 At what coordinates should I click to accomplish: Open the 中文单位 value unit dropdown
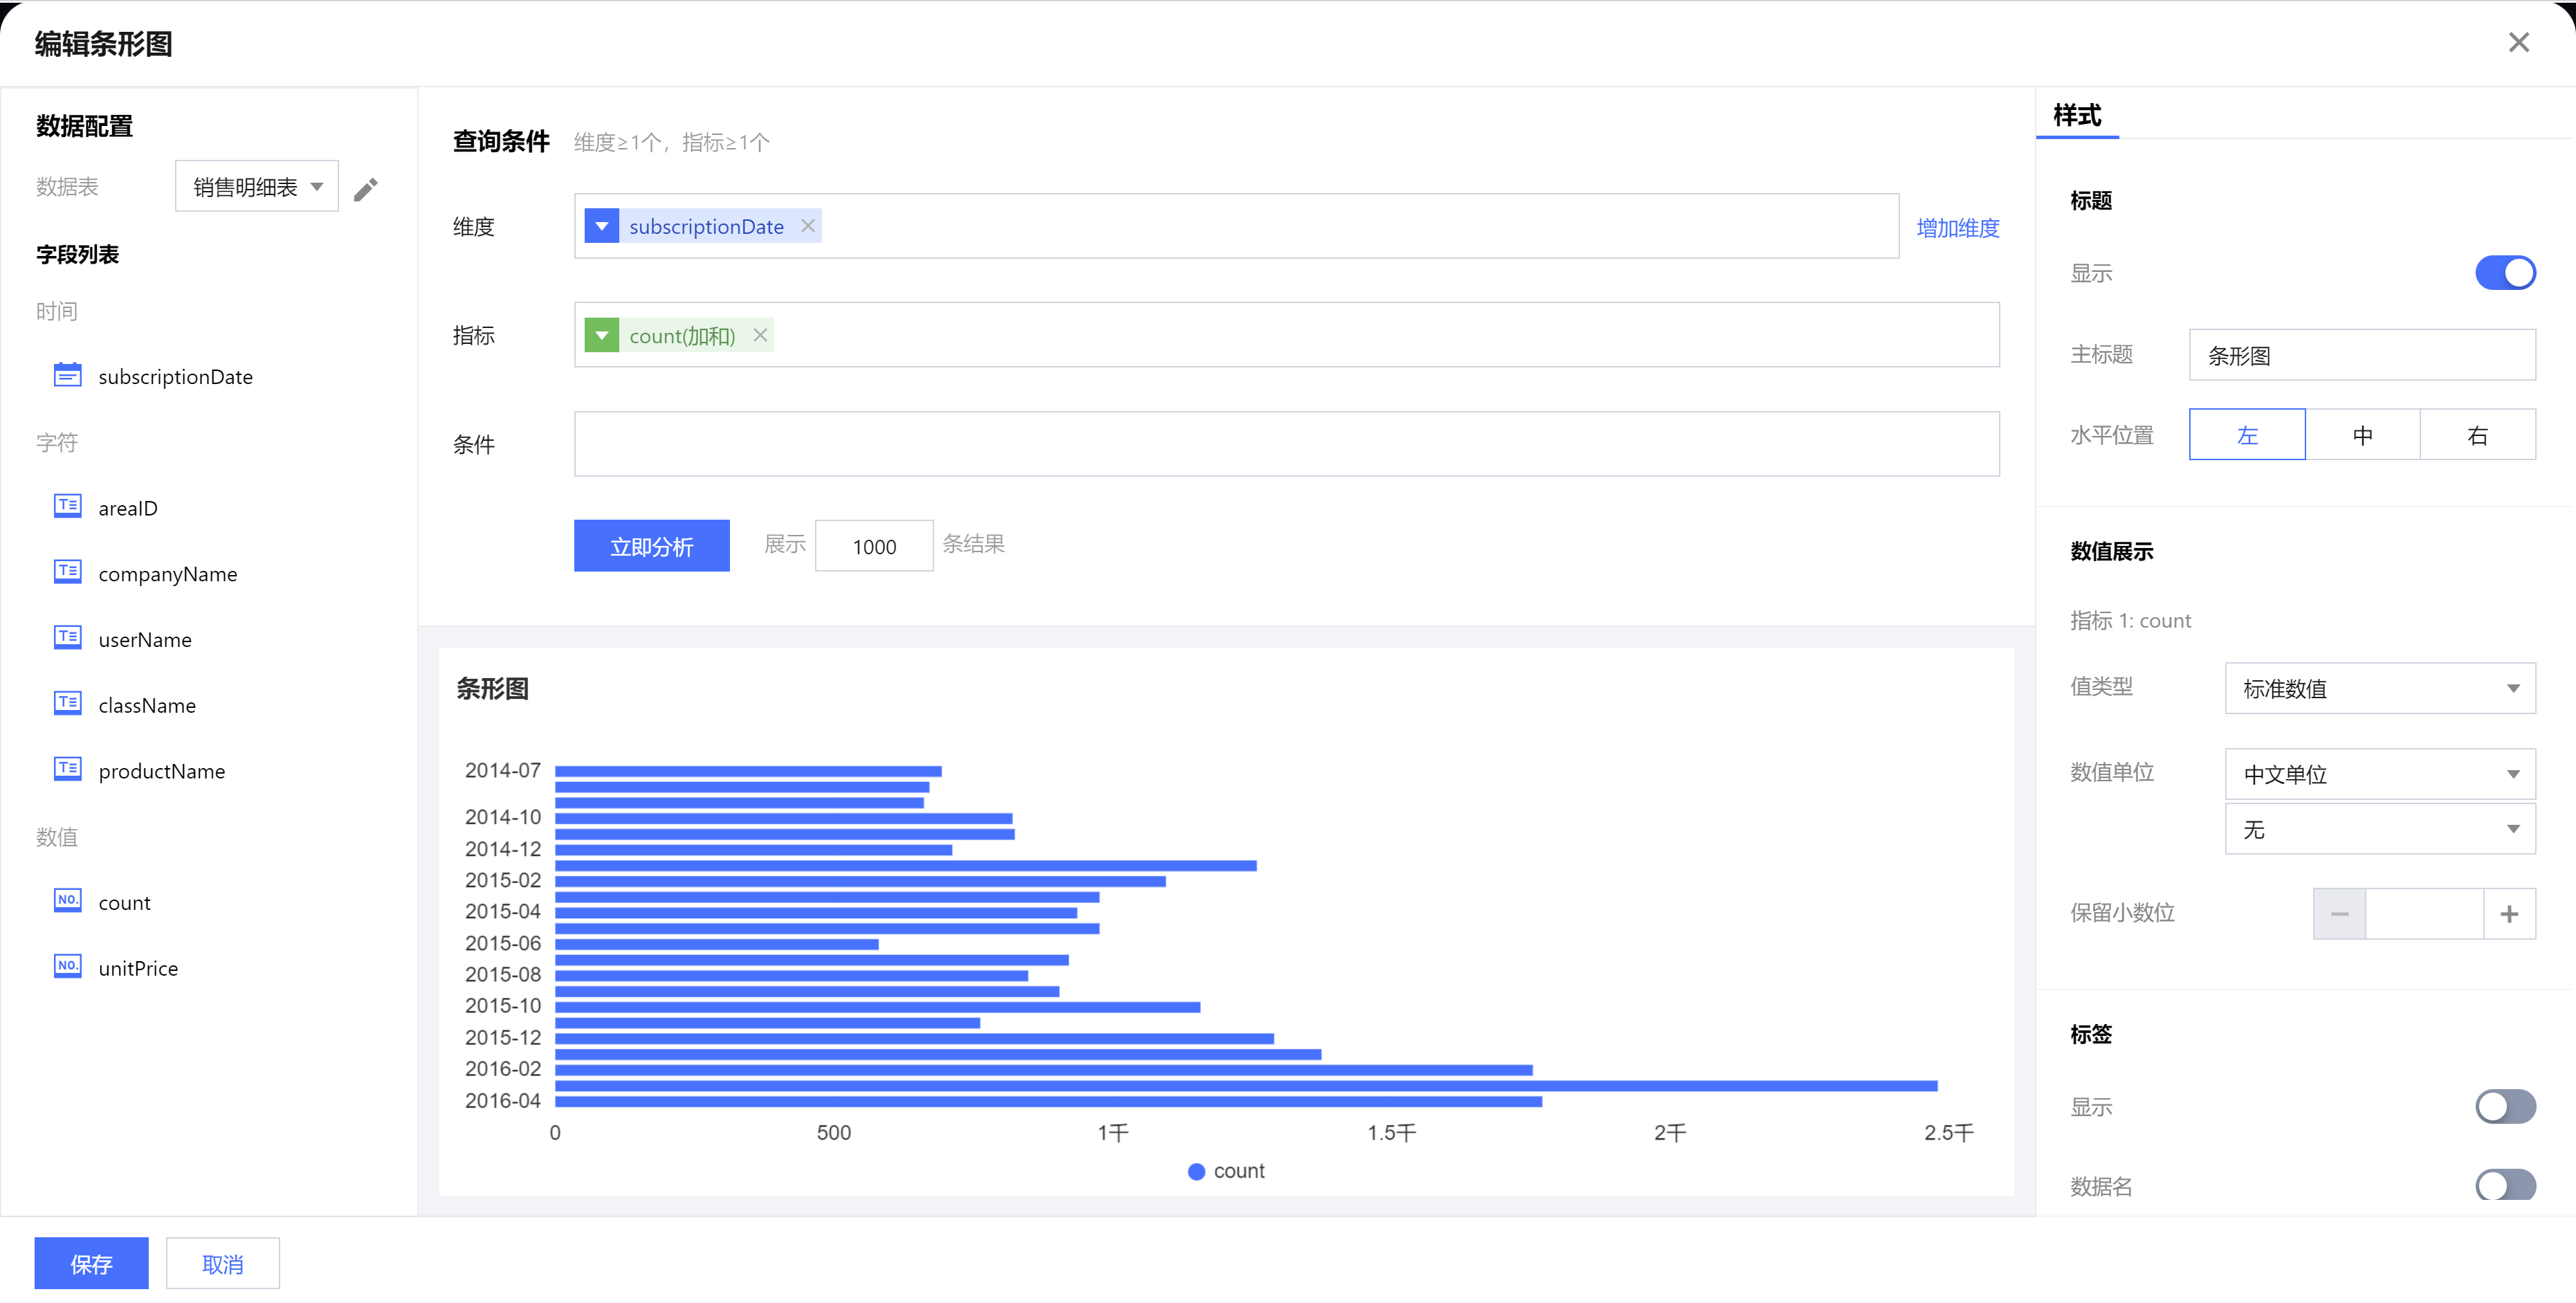[x=2379, y=774]
